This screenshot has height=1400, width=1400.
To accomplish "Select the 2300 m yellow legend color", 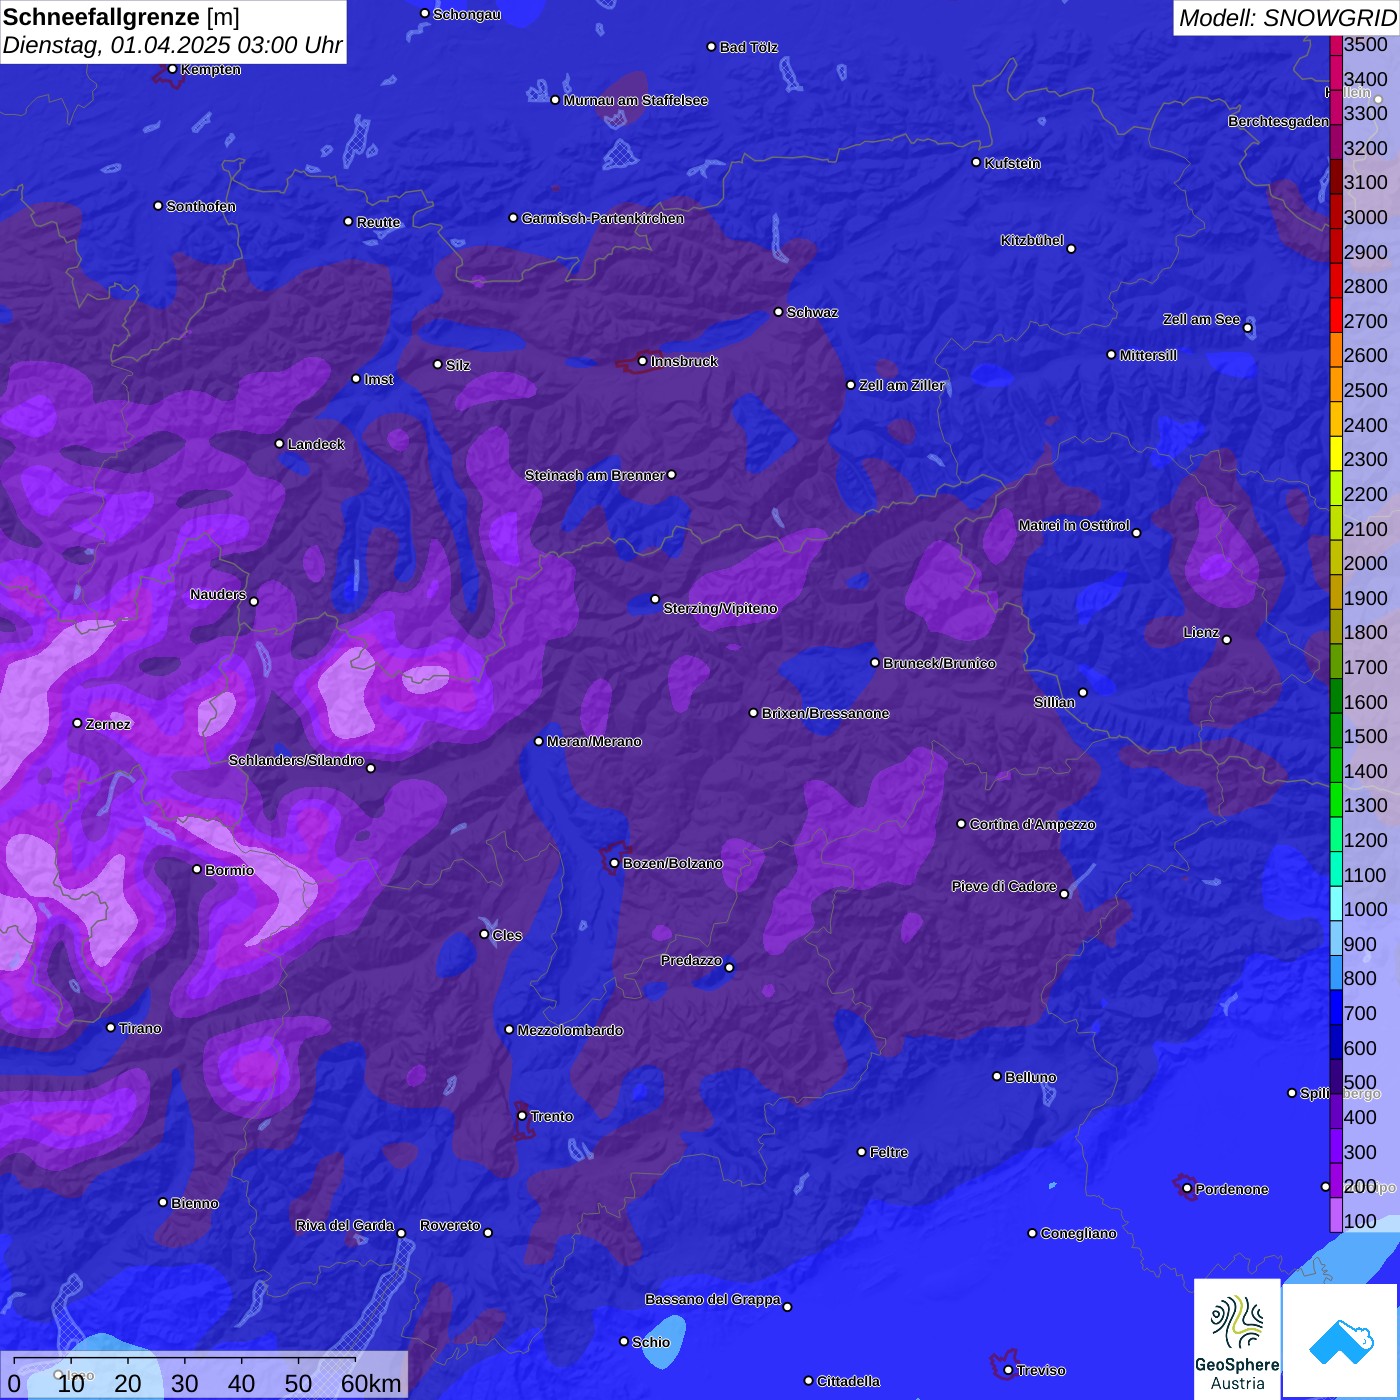I will point(1335,453).
